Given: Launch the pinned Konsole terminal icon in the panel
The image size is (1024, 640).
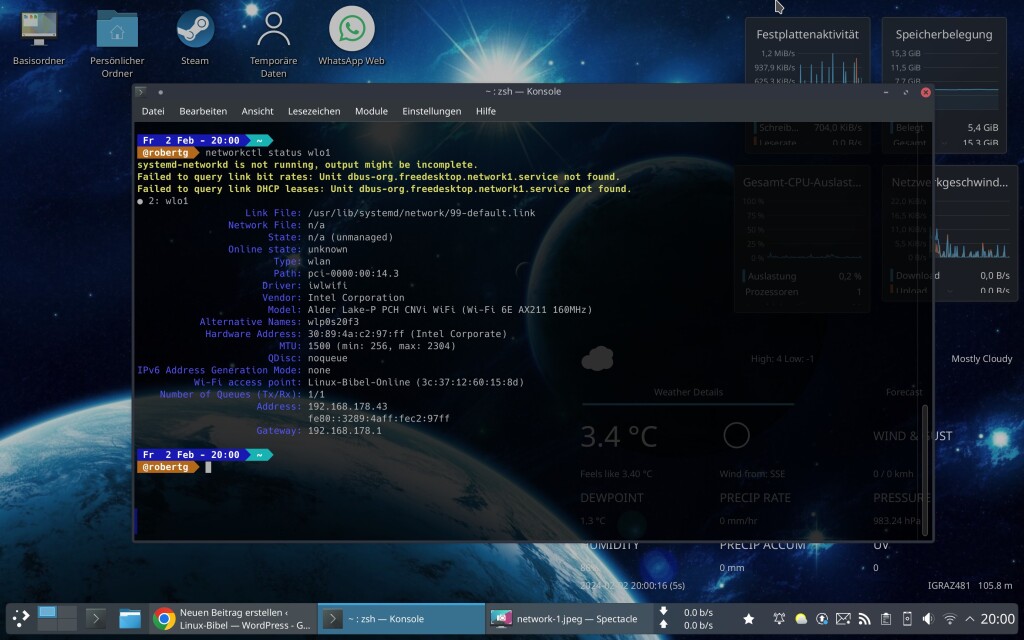Looking at the screenshot, I should [x=95, y=618].
